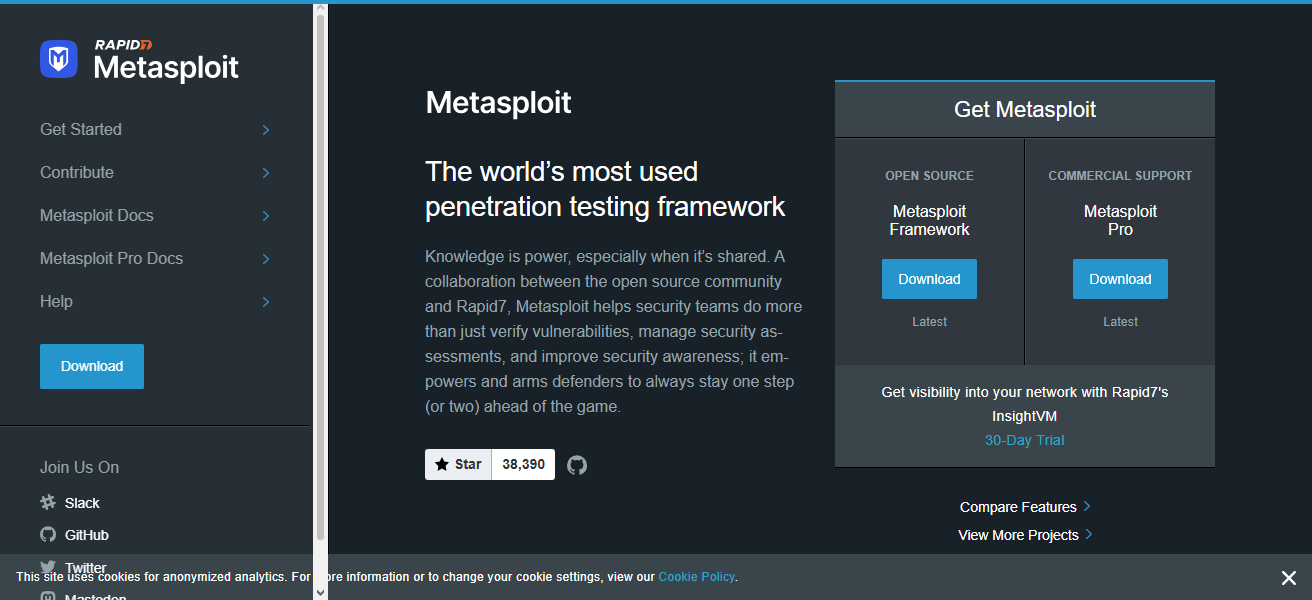Open the Get Started menu item
This screenshot has height=600, width=1312.
coord(81,129)
